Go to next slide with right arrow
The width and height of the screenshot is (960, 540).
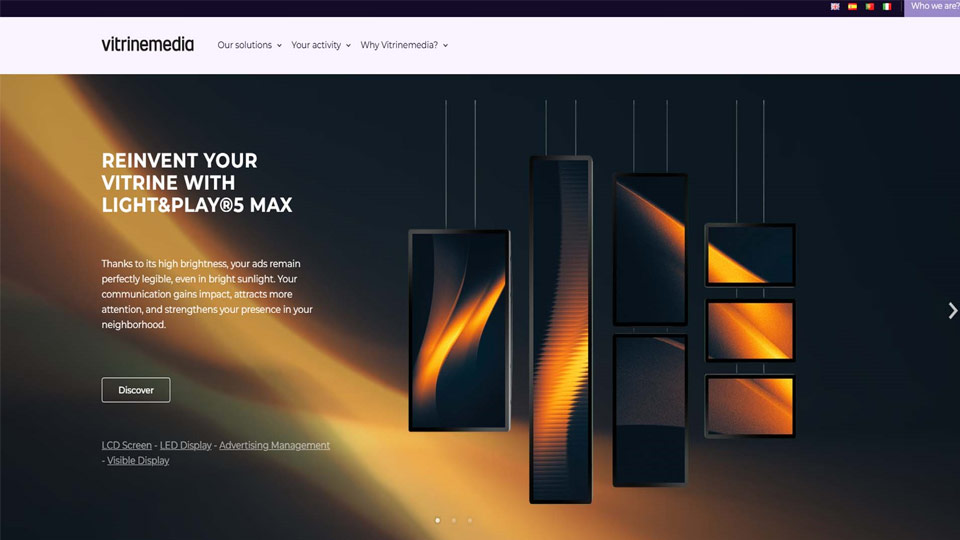click(952, 310)
